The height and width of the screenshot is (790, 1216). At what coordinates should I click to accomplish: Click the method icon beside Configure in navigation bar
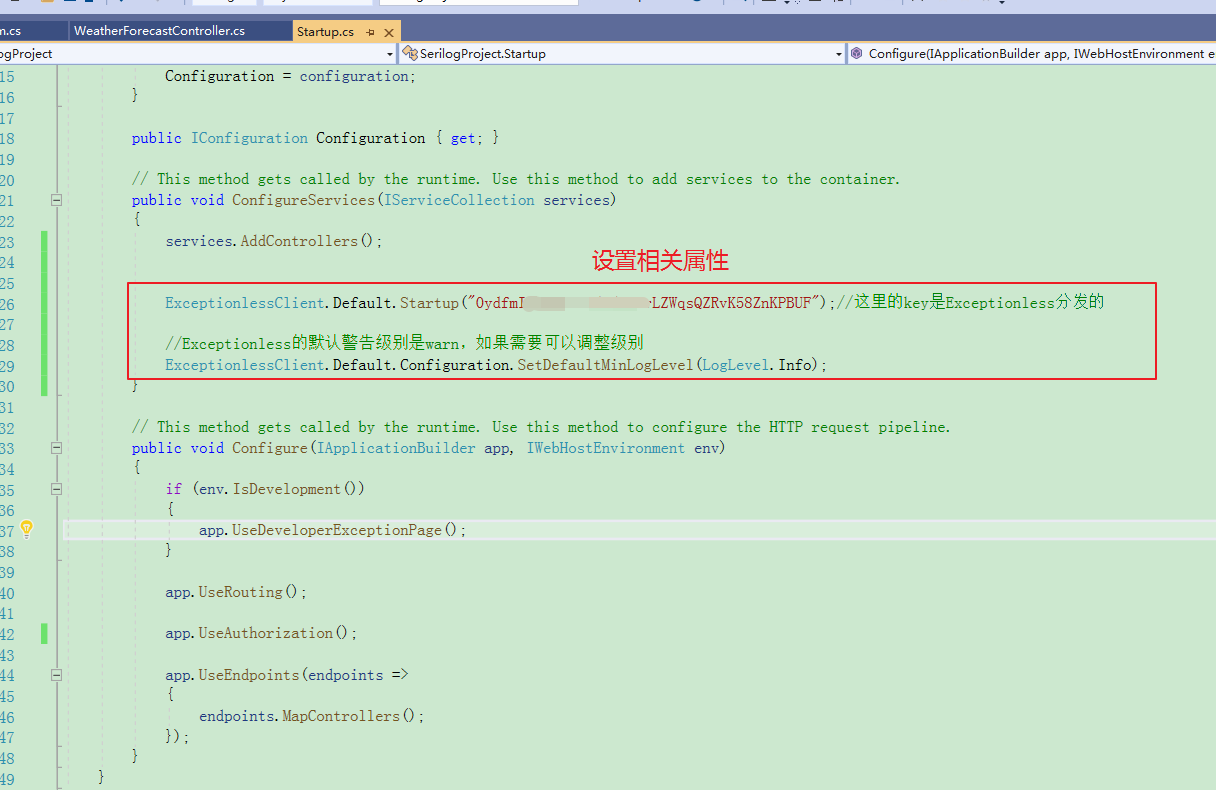point(856,53)
